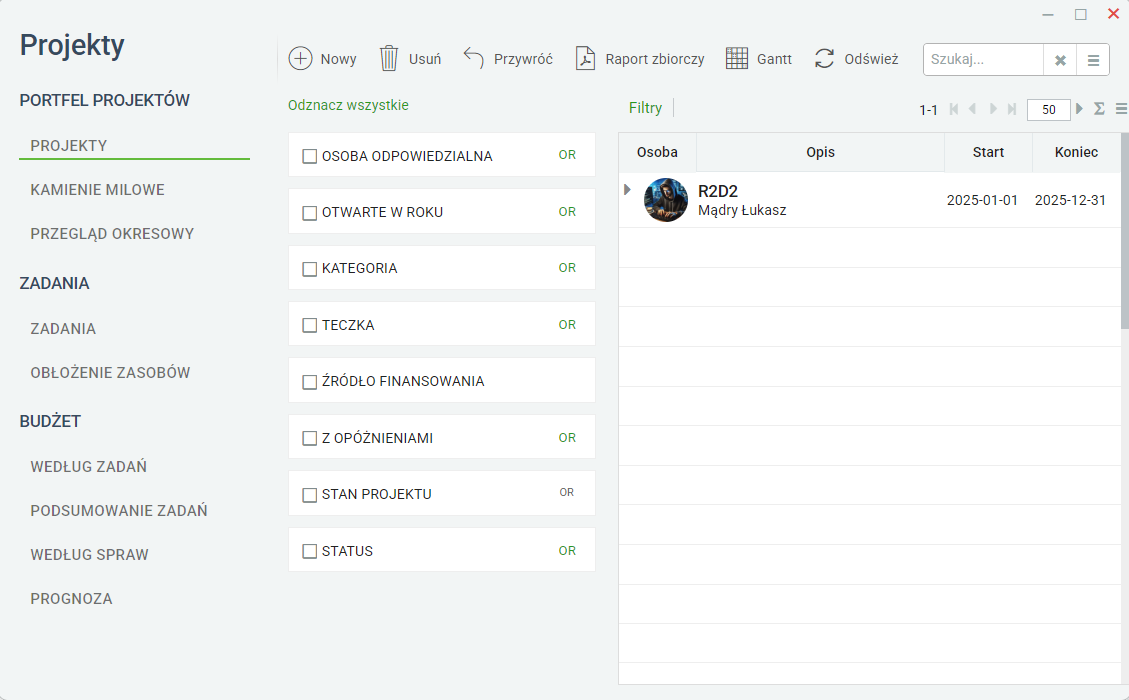Click the Przywróć undo arrow icon
The height and width of the screenshot is (700, 1129).
(473, 58)
